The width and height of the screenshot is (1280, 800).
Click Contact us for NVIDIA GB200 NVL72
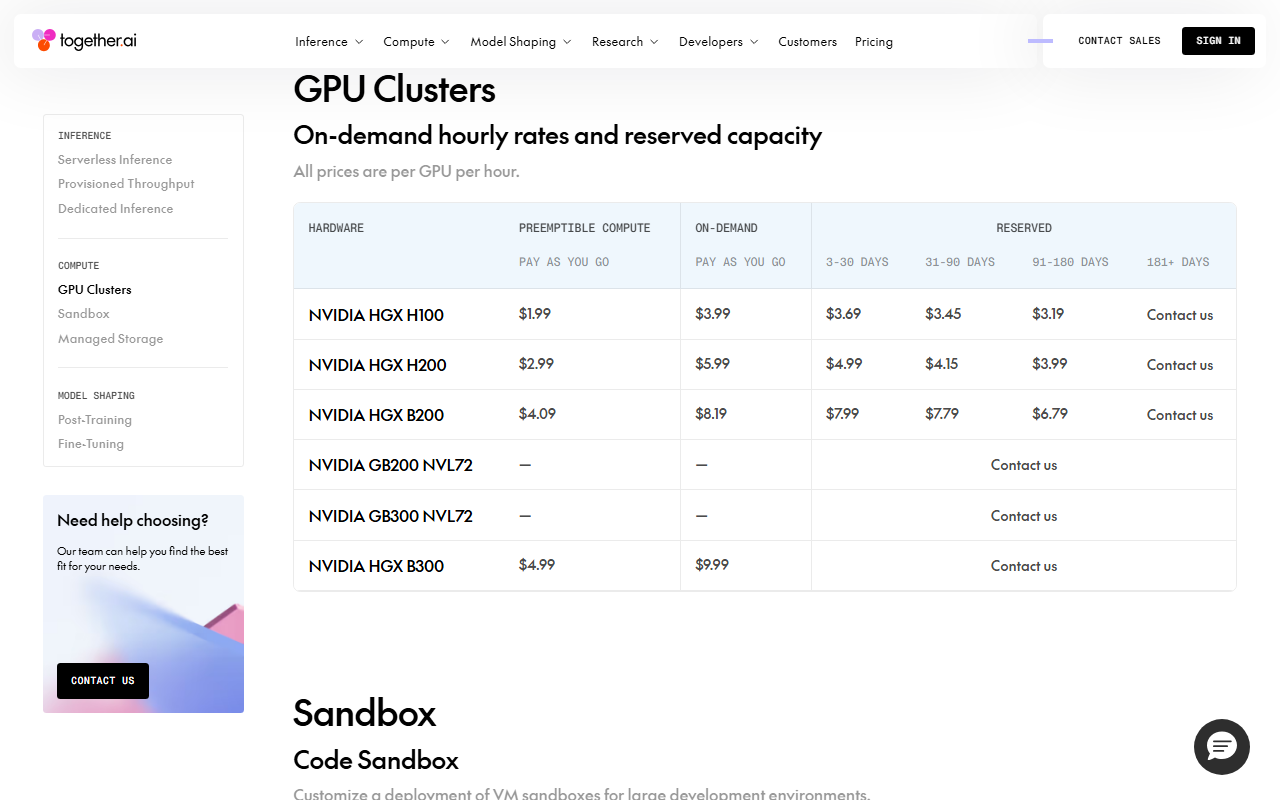pyautogui.click(x=1024, y=465)
